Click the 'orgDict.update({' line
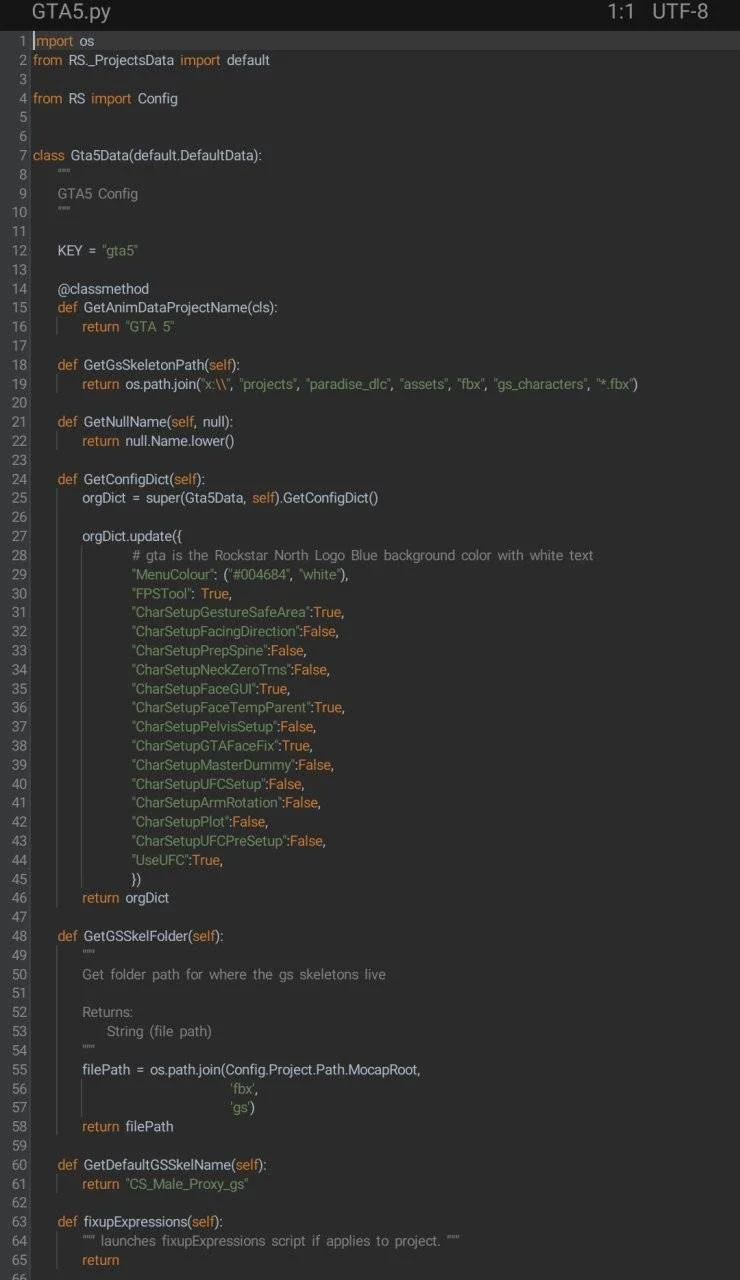The height and width of the screenshot is (1280, 740). pos(132,535)
